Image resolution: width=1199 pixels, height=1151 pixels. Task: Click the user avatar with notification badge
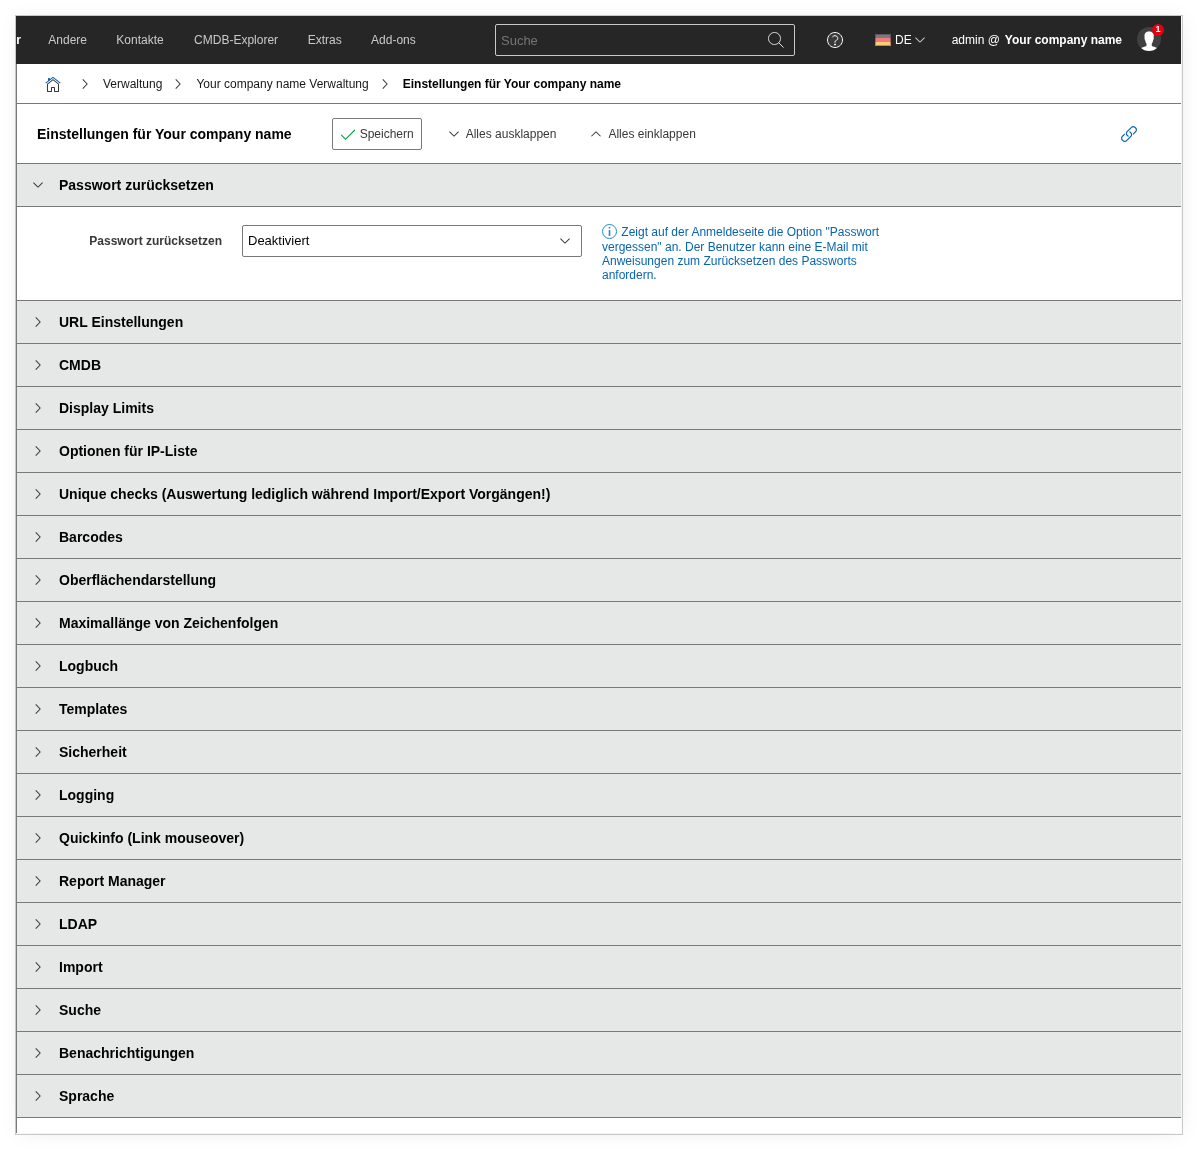1149,40
